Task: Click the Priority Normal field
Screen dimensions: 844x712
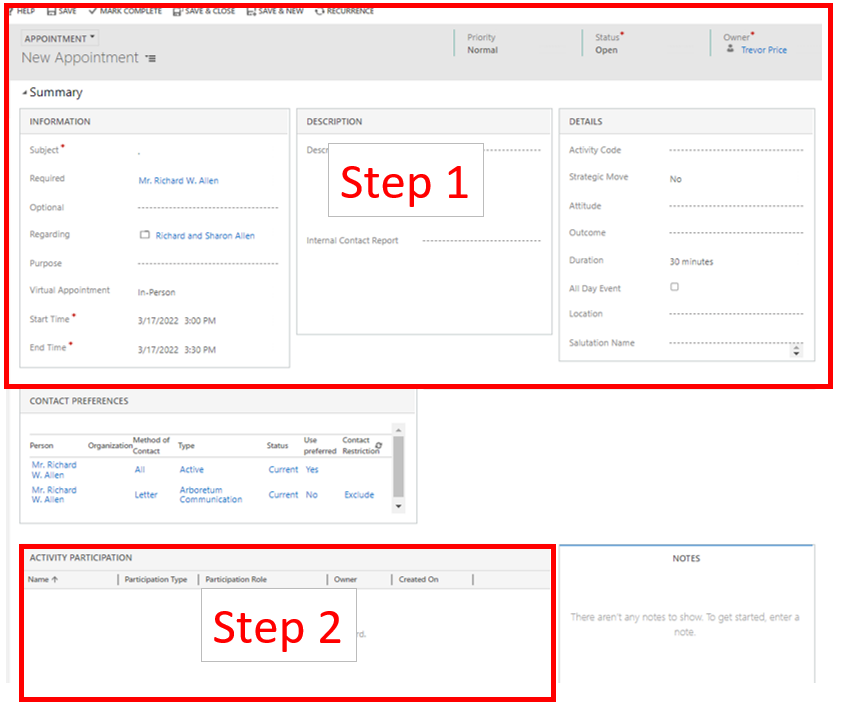Action: click(x=483, y=50)
